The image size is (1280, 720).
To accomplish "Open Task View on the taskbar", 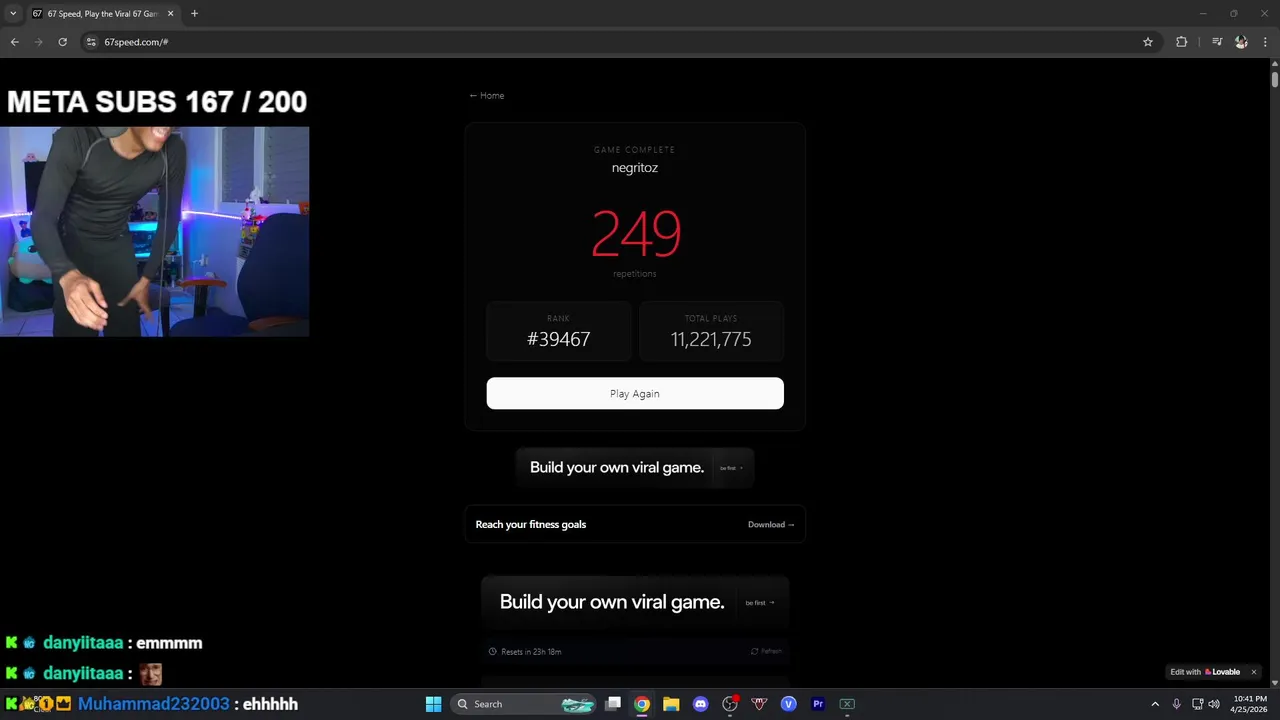I will pos(613,704).
